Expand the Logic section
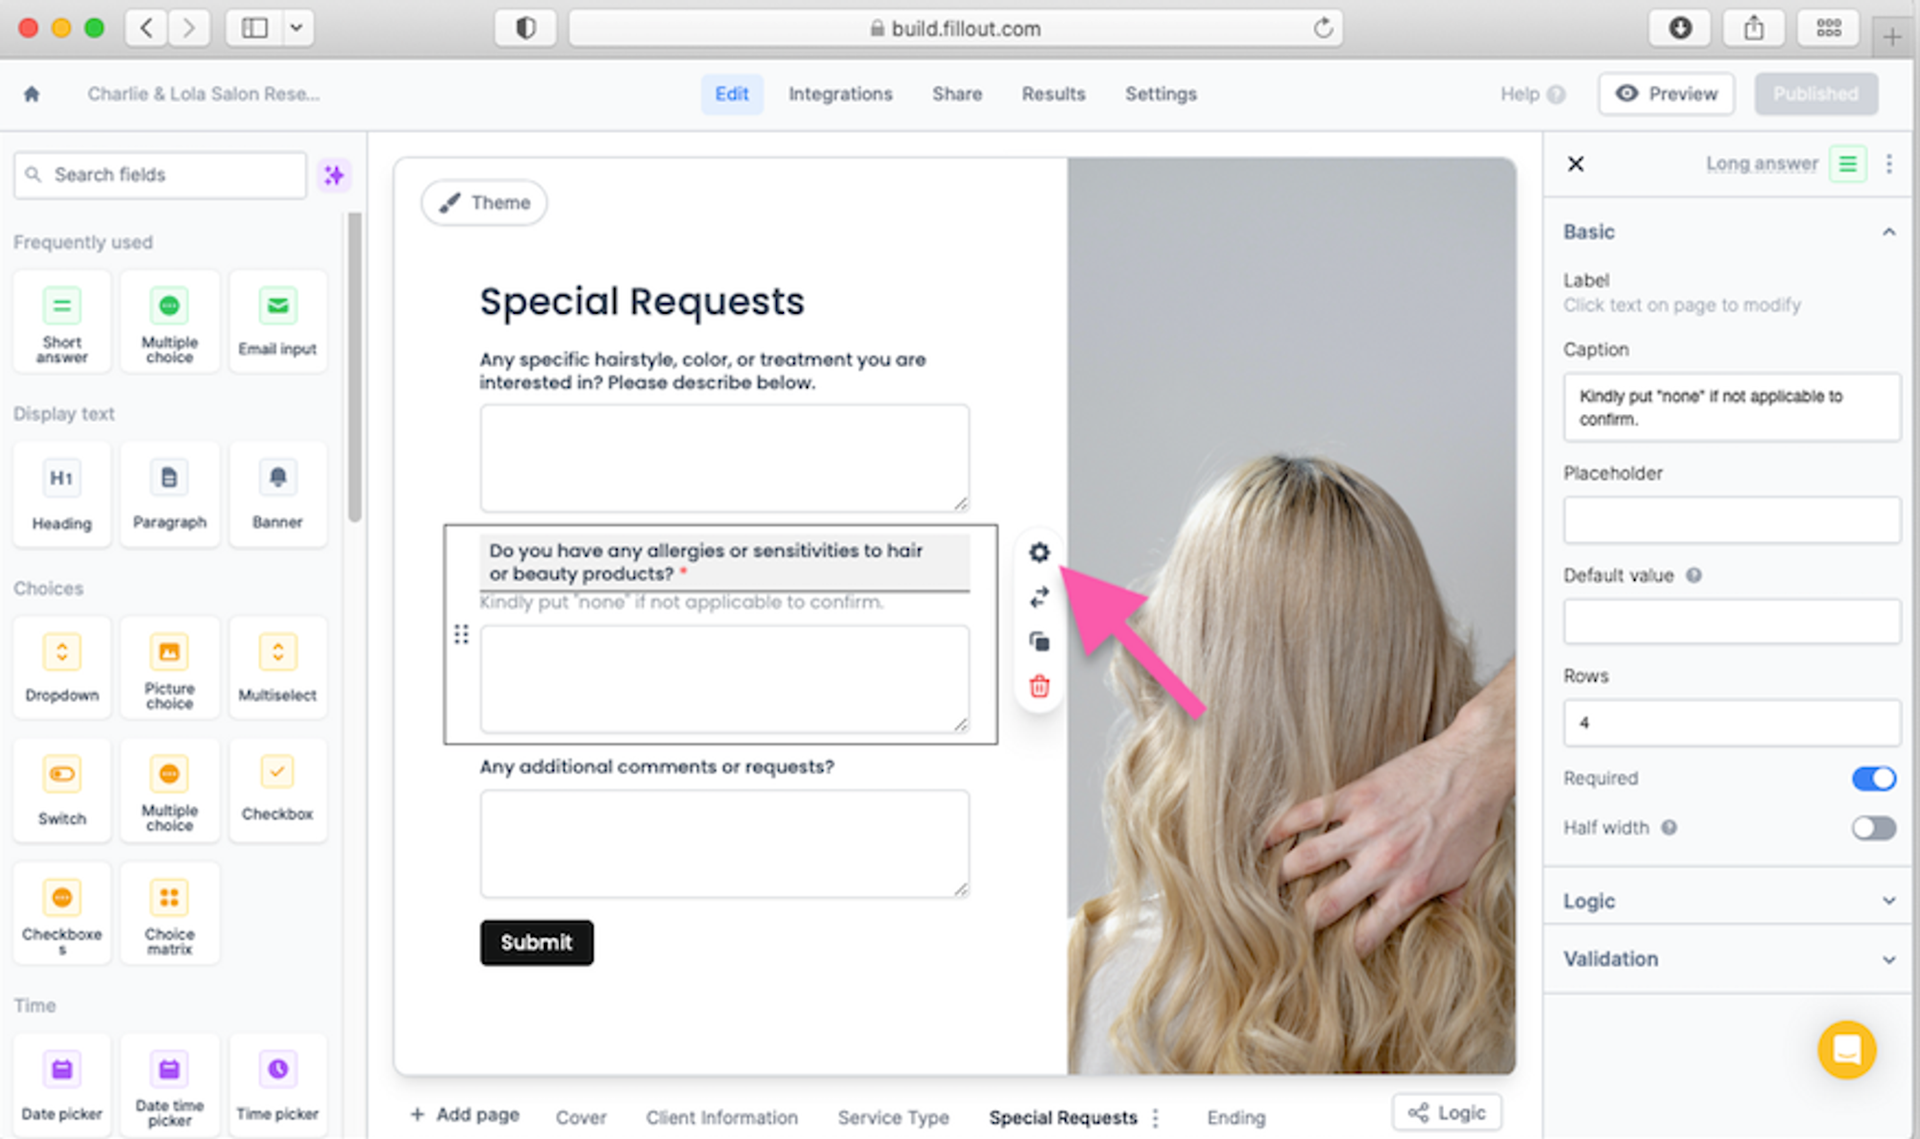The width and height of the screenshot is (1920, 1139). tap(1733, 900)
